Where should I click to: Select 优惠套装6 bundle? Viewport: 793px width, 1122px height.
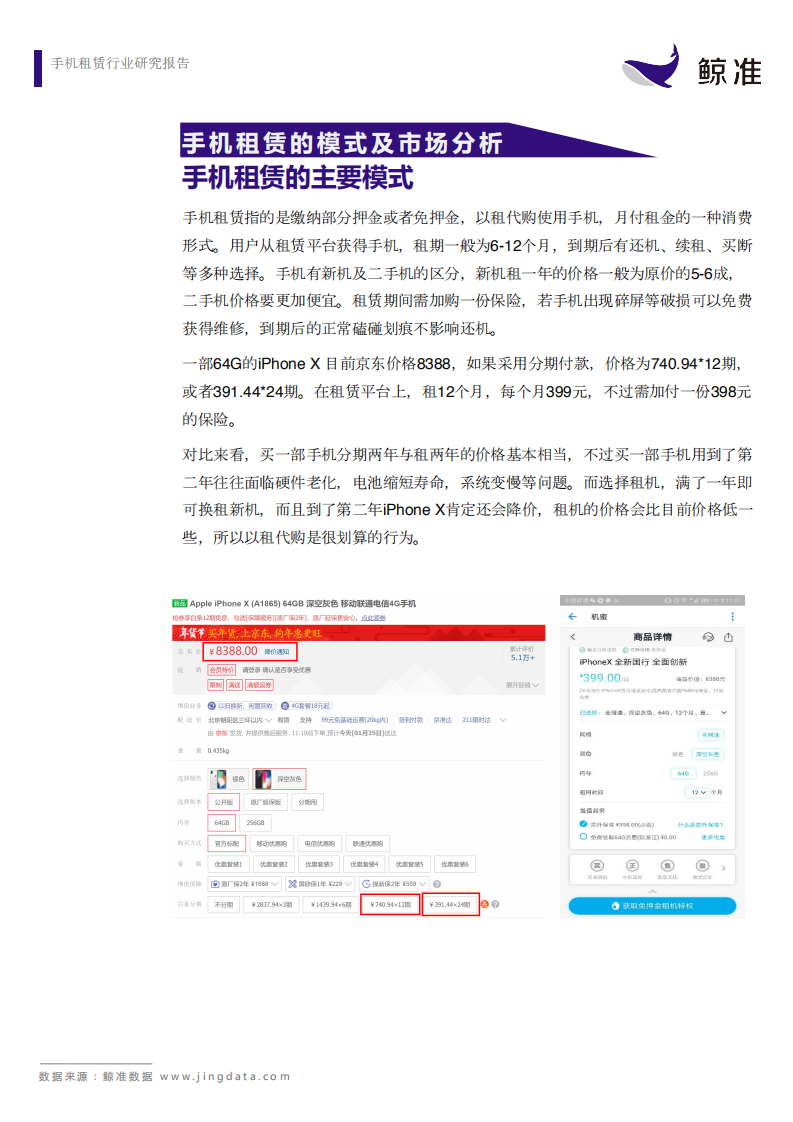(454, 864)
